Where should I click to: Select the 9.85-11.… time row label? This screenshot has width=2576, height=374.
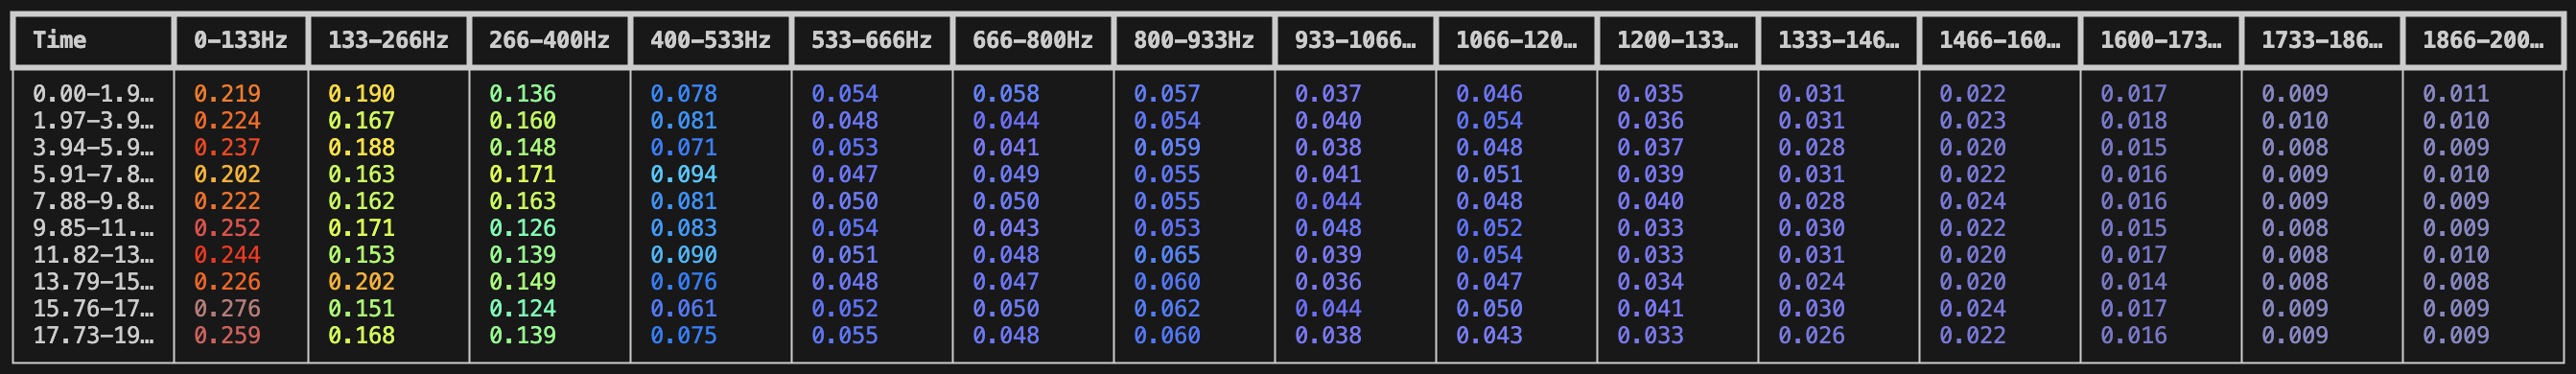pos(93,229)
